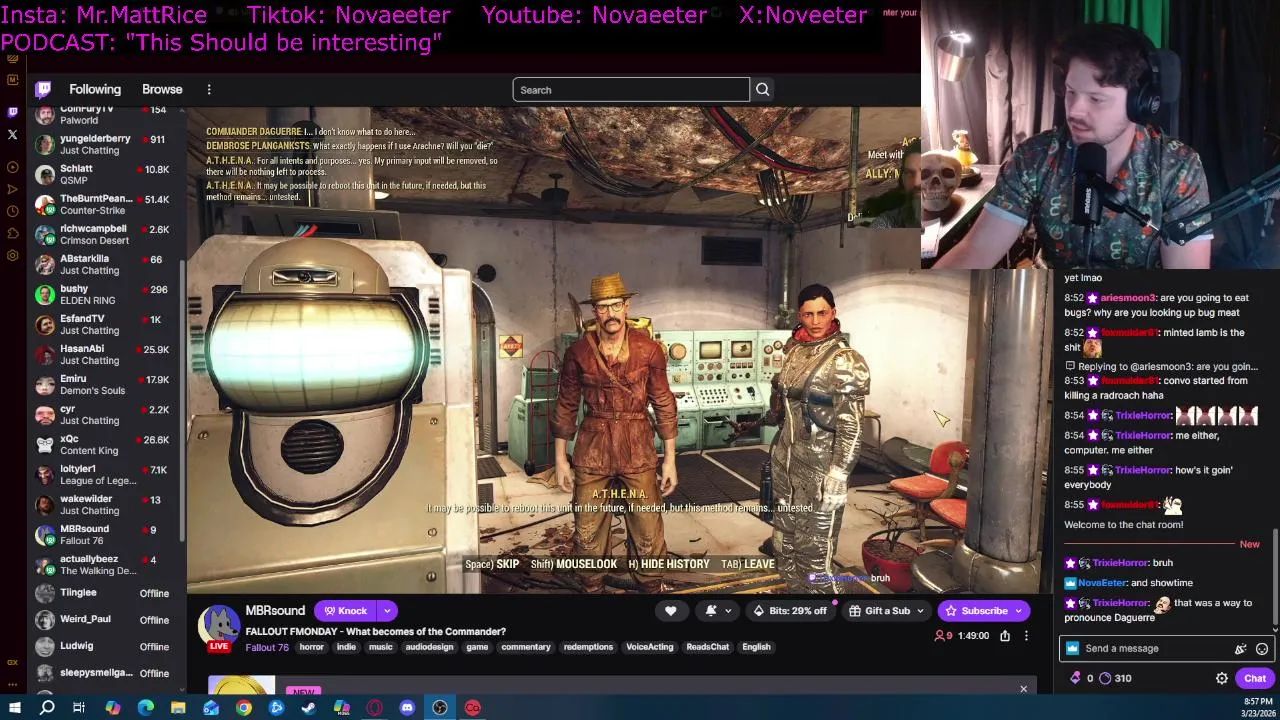The height and width of the screenshot is (720, 1280).
Task: Open the Fallout 76 category link
Action: [267, 647]
